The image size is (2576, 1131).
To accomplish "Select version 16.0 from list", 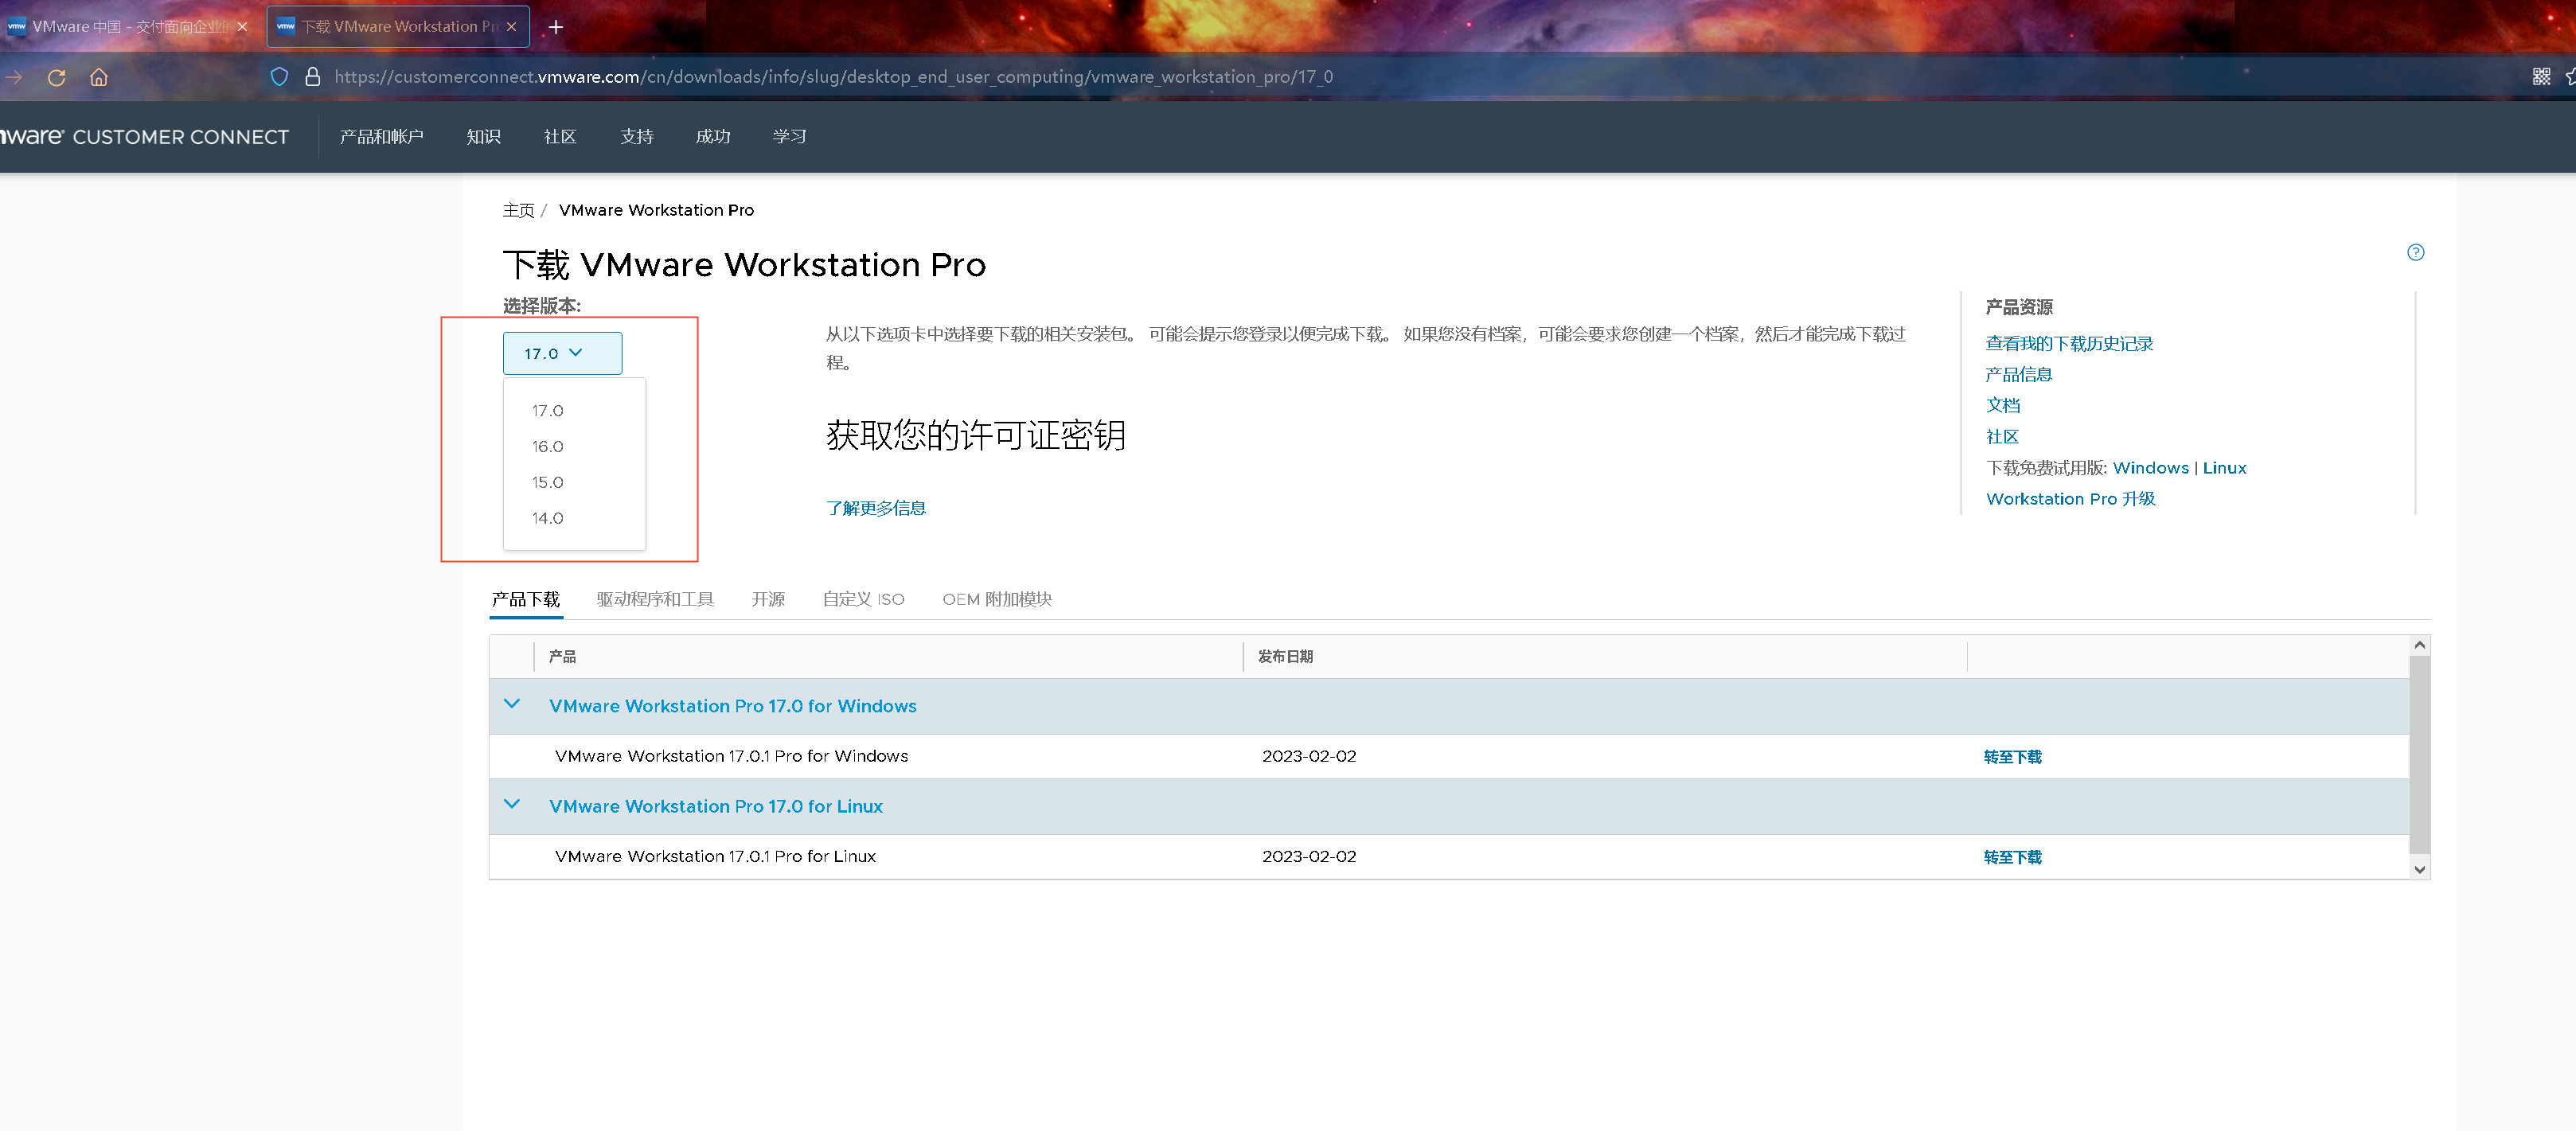I will (x=548, y=446).
